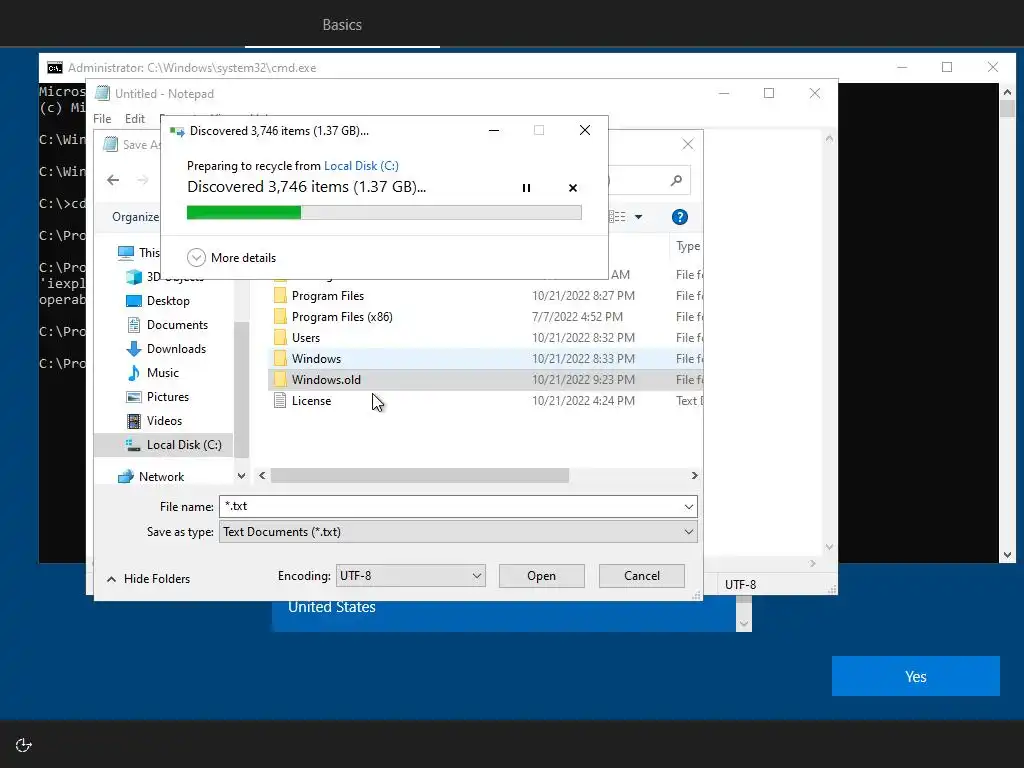
Task: Click the cmd window scrollbar down arrow
Action: 1007,555
